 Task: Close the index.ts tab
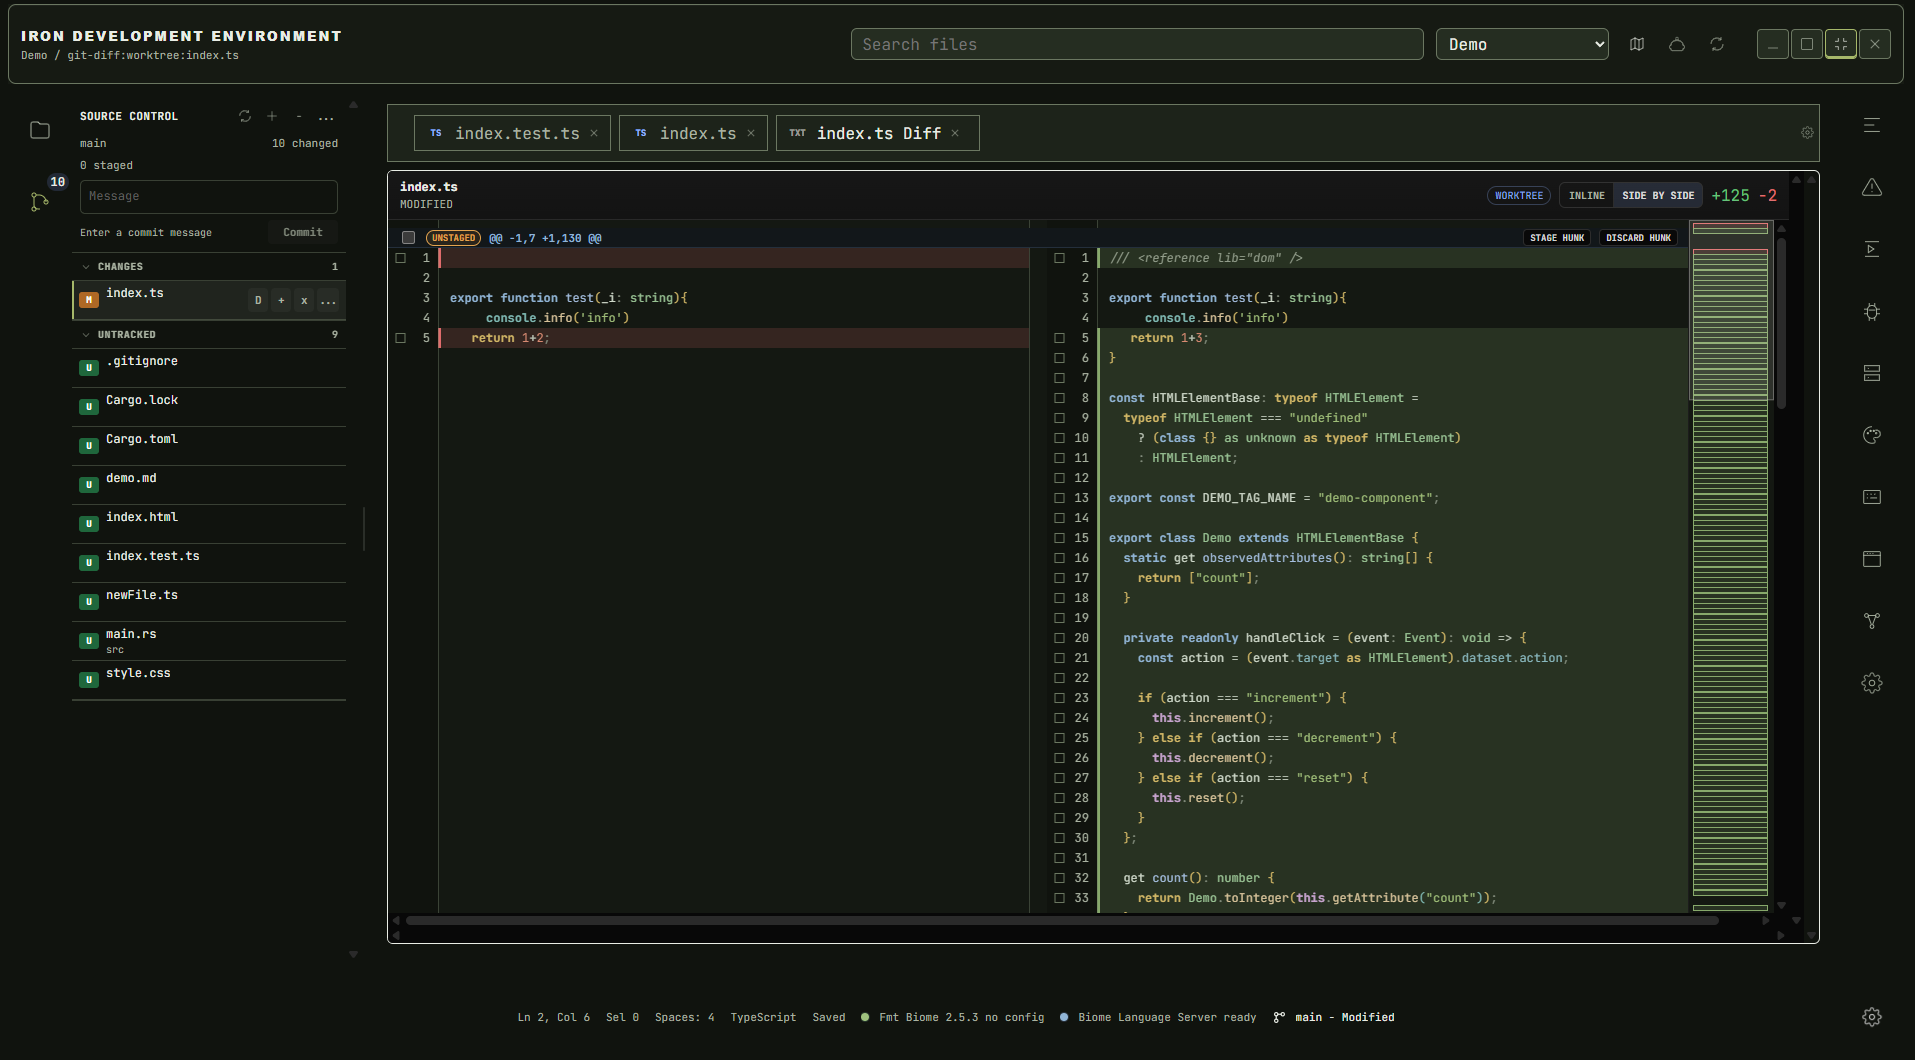pyautogui.click(x=751, y=133)
